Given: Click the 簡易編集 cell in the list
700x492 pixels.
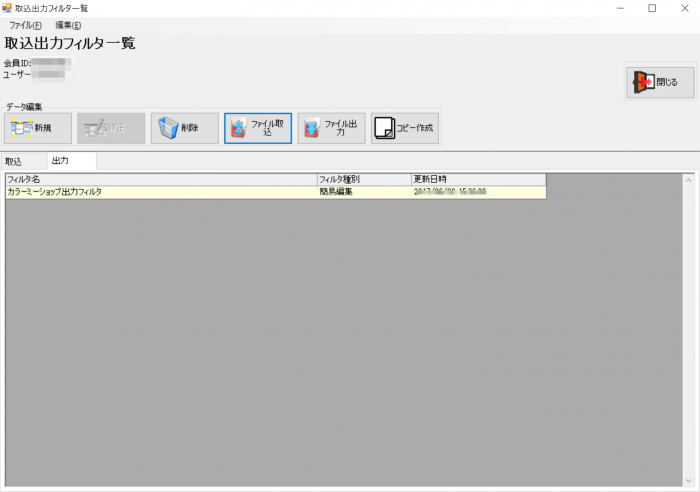Looking at the screenshot, I should [363, 191].
